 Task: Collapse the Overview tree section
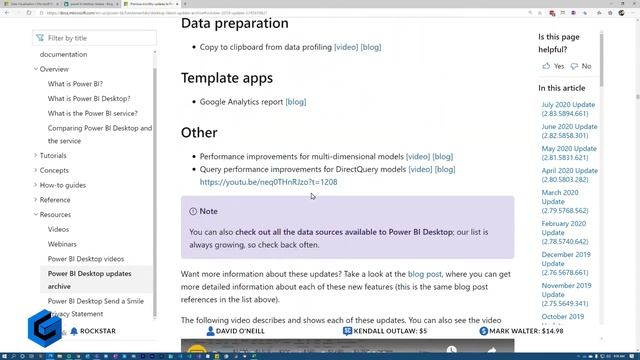pyautogui.click(x=36, y=69)
